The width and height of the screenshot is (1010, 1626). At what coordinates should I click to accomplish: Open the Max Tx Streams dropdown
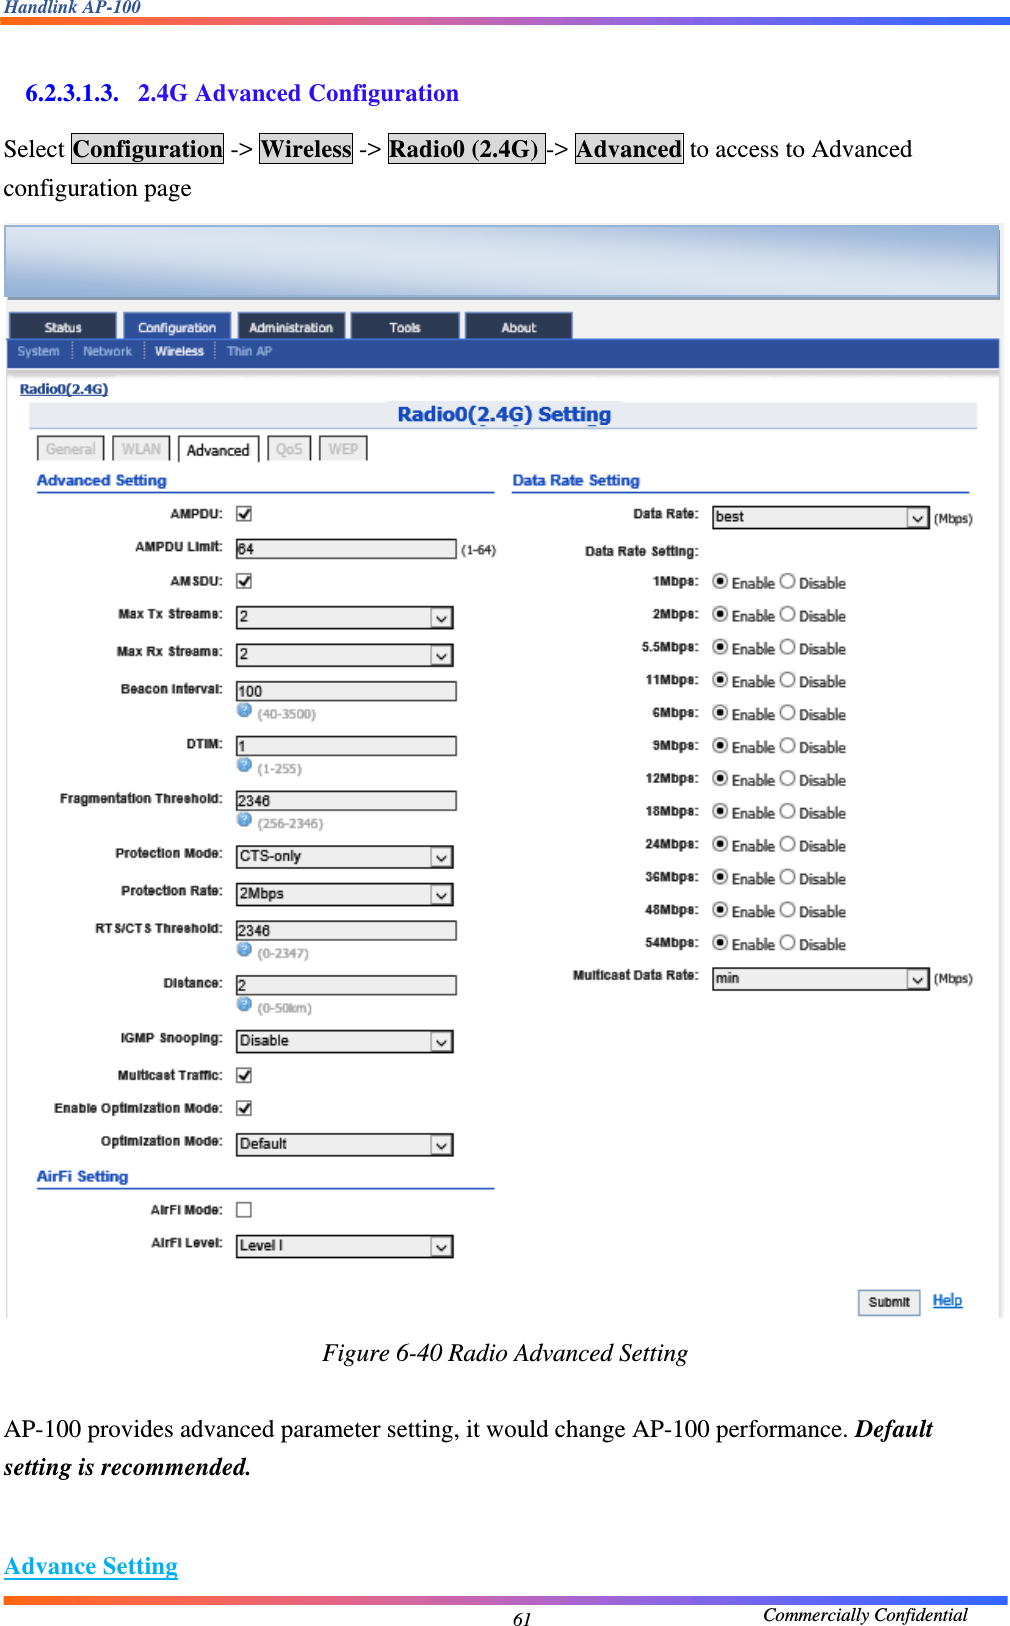click(x=344, y=618)
